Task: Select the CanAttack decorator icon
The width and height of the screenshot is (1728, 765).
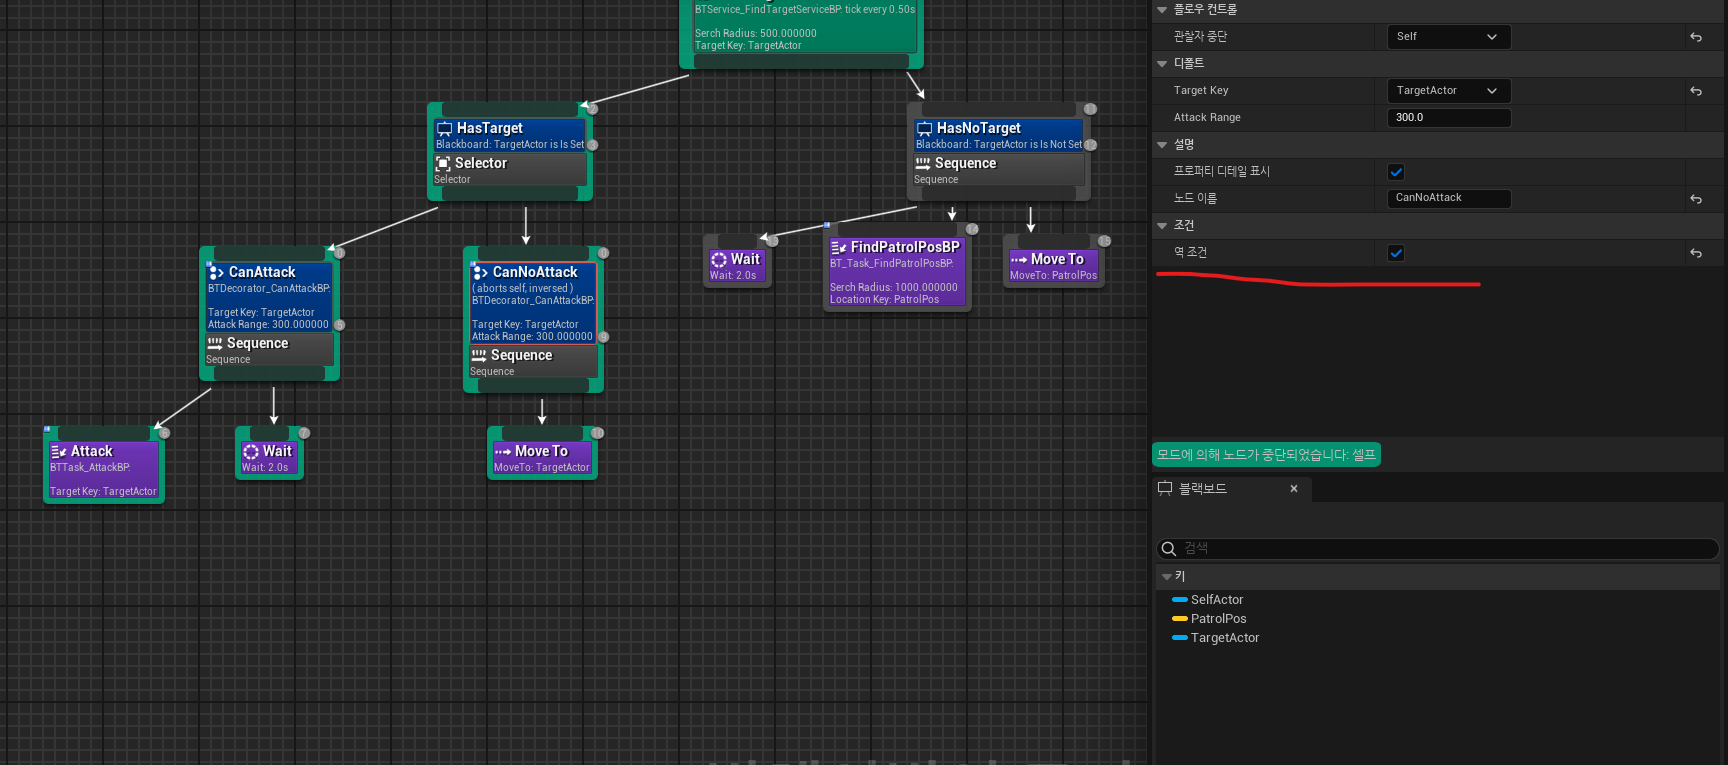Action: tap(215, 272)
